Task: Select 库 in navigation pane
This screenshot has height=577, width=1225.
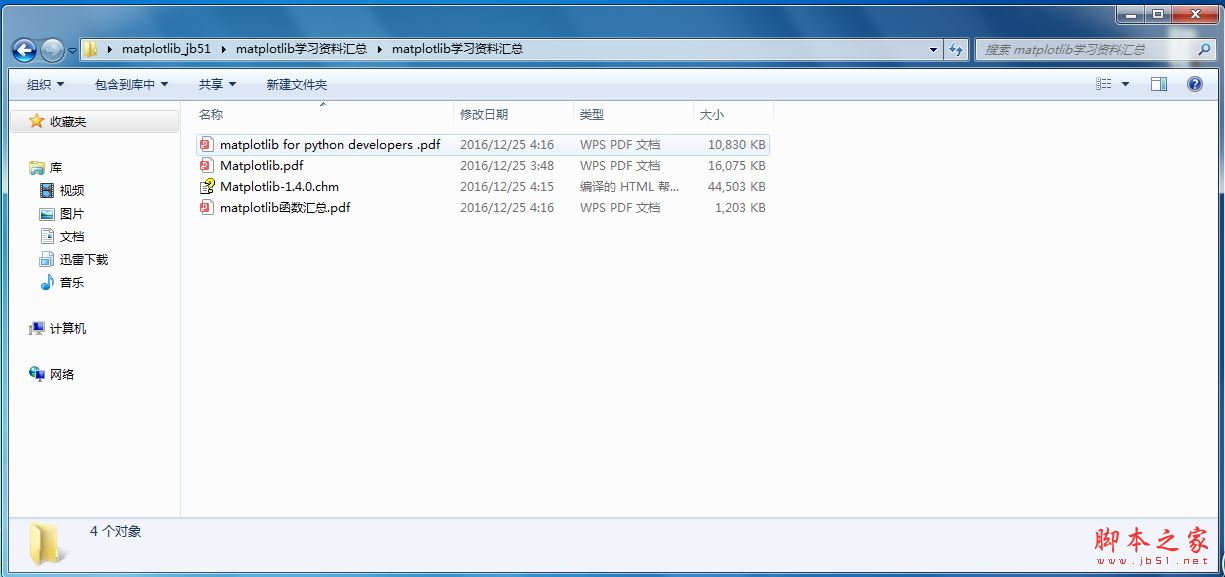Action: coord(56,168)
